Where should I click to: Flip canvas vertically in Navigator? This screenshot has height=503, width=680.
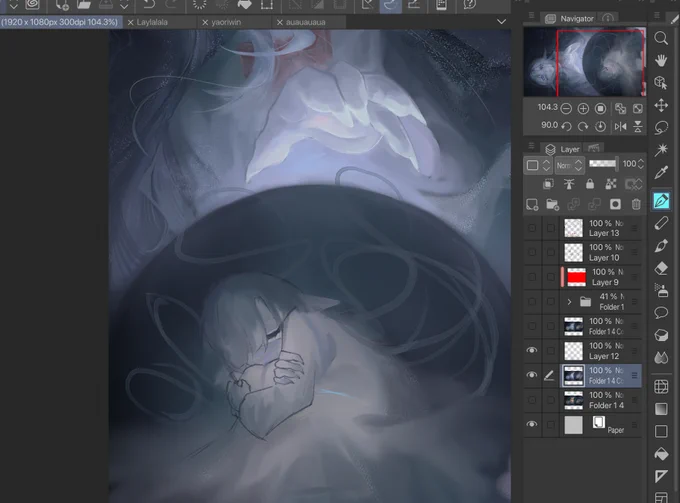click(638, 126)
